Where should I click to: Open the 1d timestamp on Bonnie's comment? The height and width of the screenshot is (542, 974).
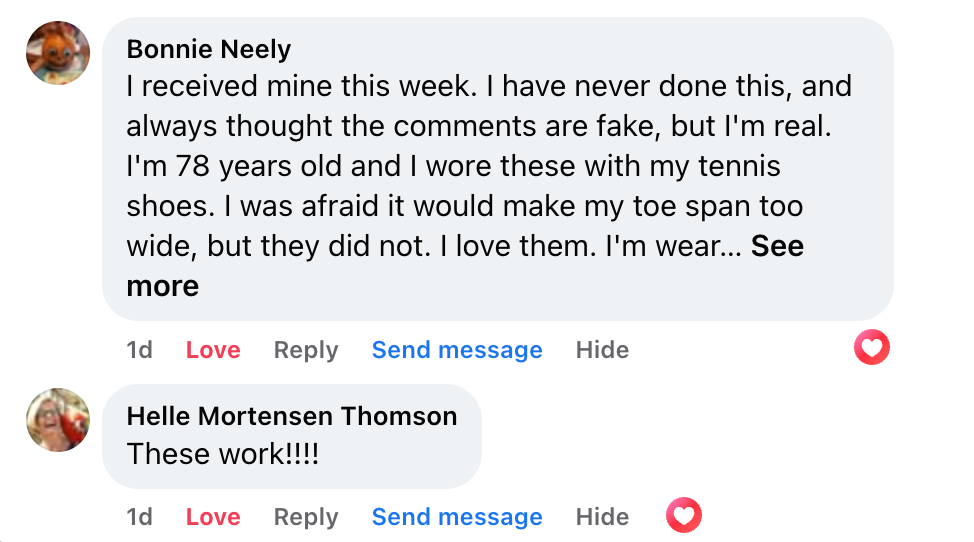point(140,350)
